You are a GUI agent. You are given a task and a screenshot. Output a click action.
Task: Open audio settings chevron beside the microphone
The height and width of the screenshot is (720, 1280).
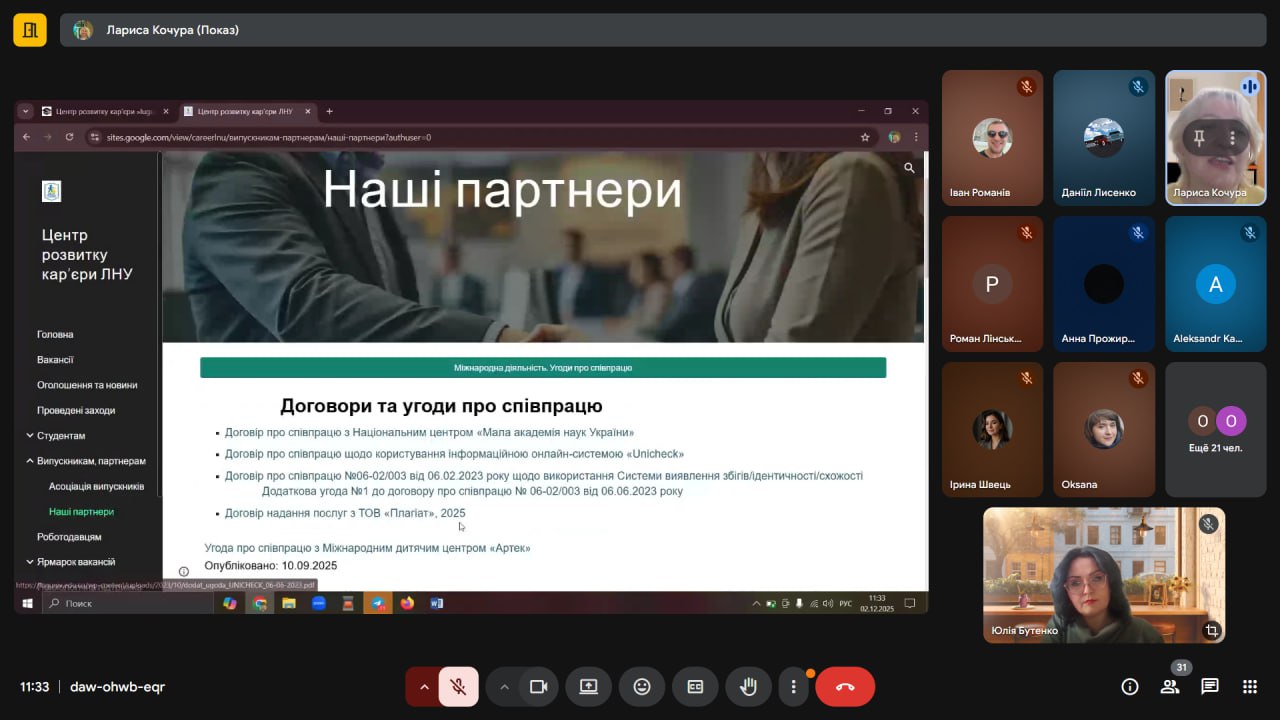point(424,687)
